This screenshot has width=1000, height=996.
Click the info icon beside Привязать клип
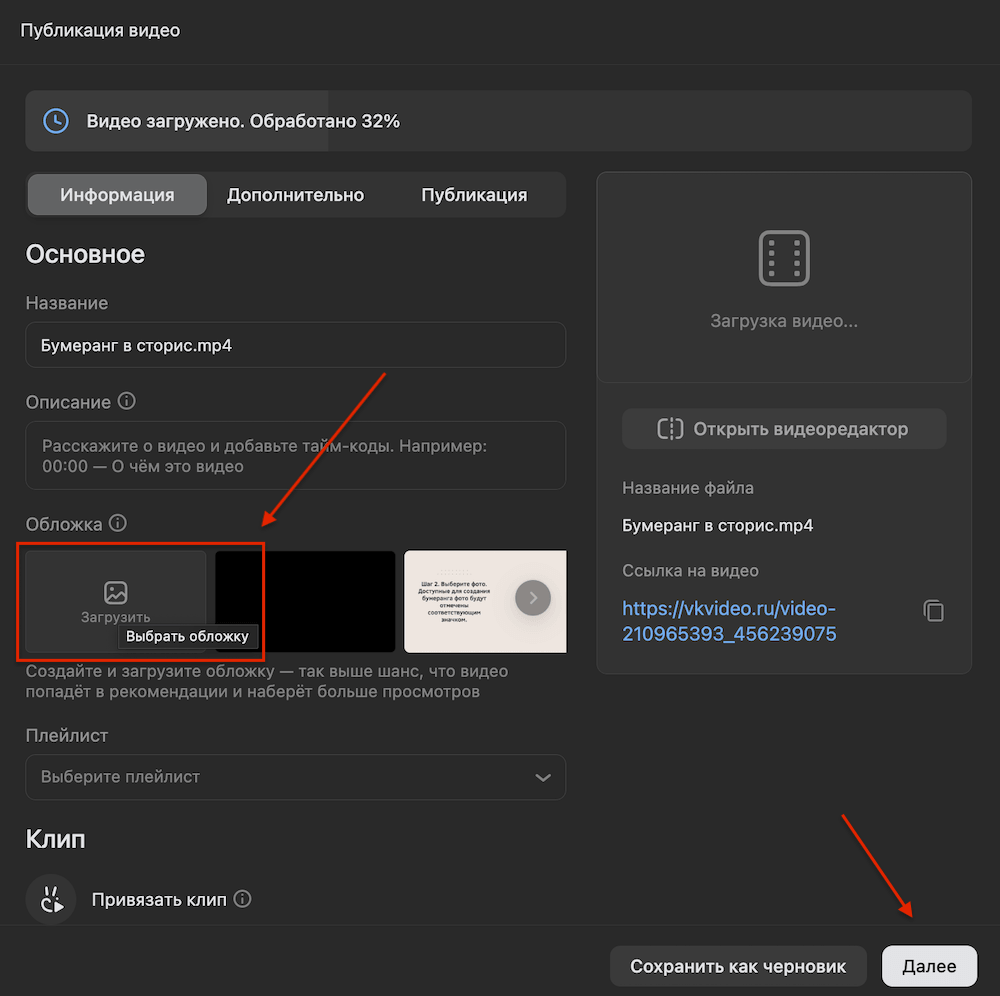[x=242, y=898]
